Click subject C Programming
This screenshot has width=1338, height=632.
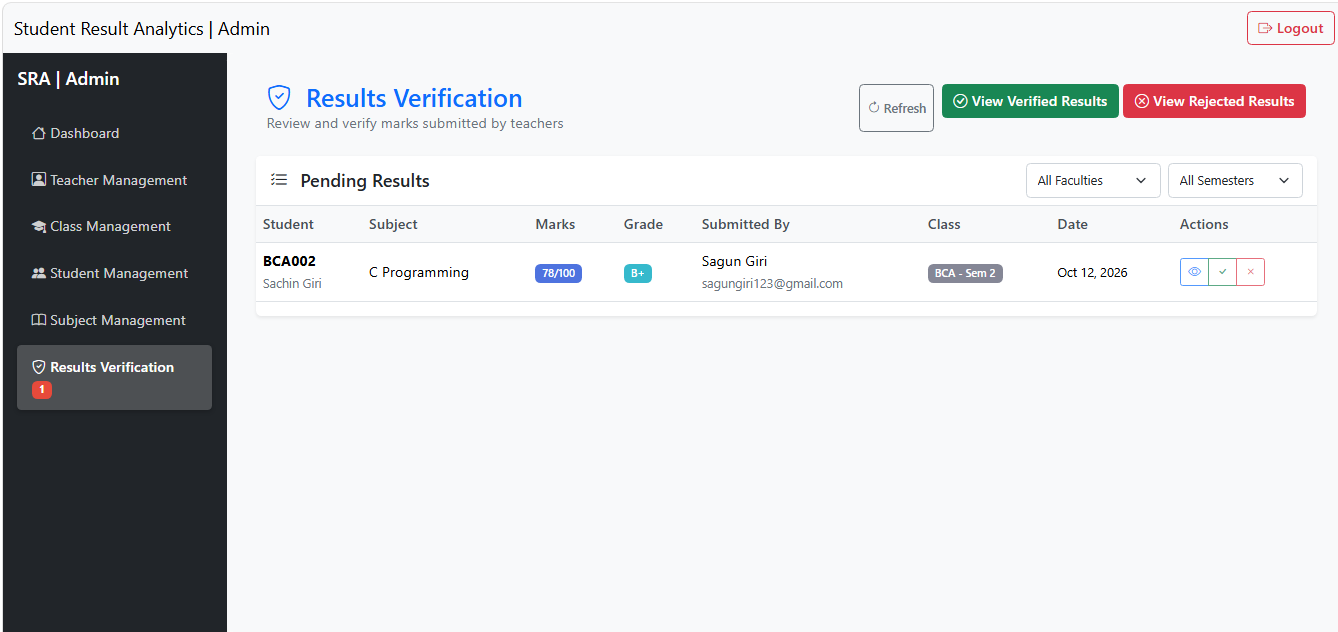click(x=419, y=272)
